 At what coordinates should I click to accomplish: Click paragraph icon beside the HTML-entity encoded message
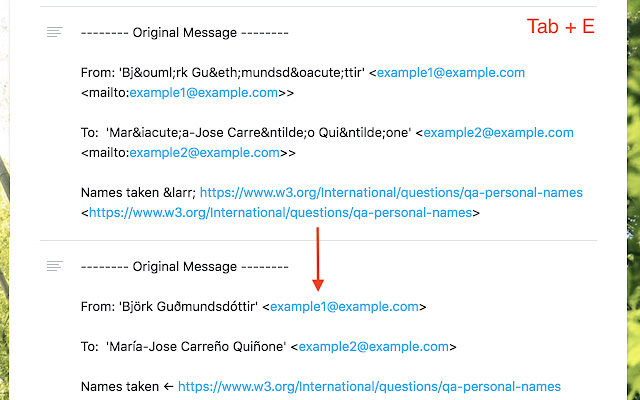(55, 32)
